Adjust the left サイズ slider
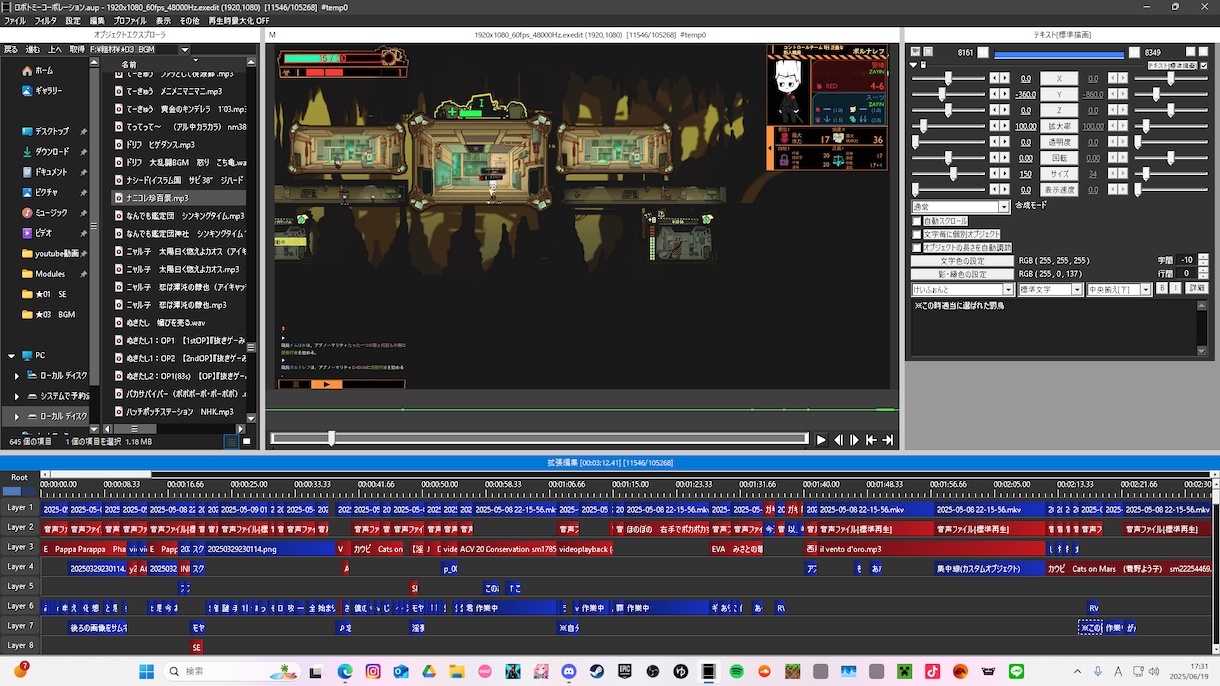The image size is (1220, 686). (x=949, y=174)
